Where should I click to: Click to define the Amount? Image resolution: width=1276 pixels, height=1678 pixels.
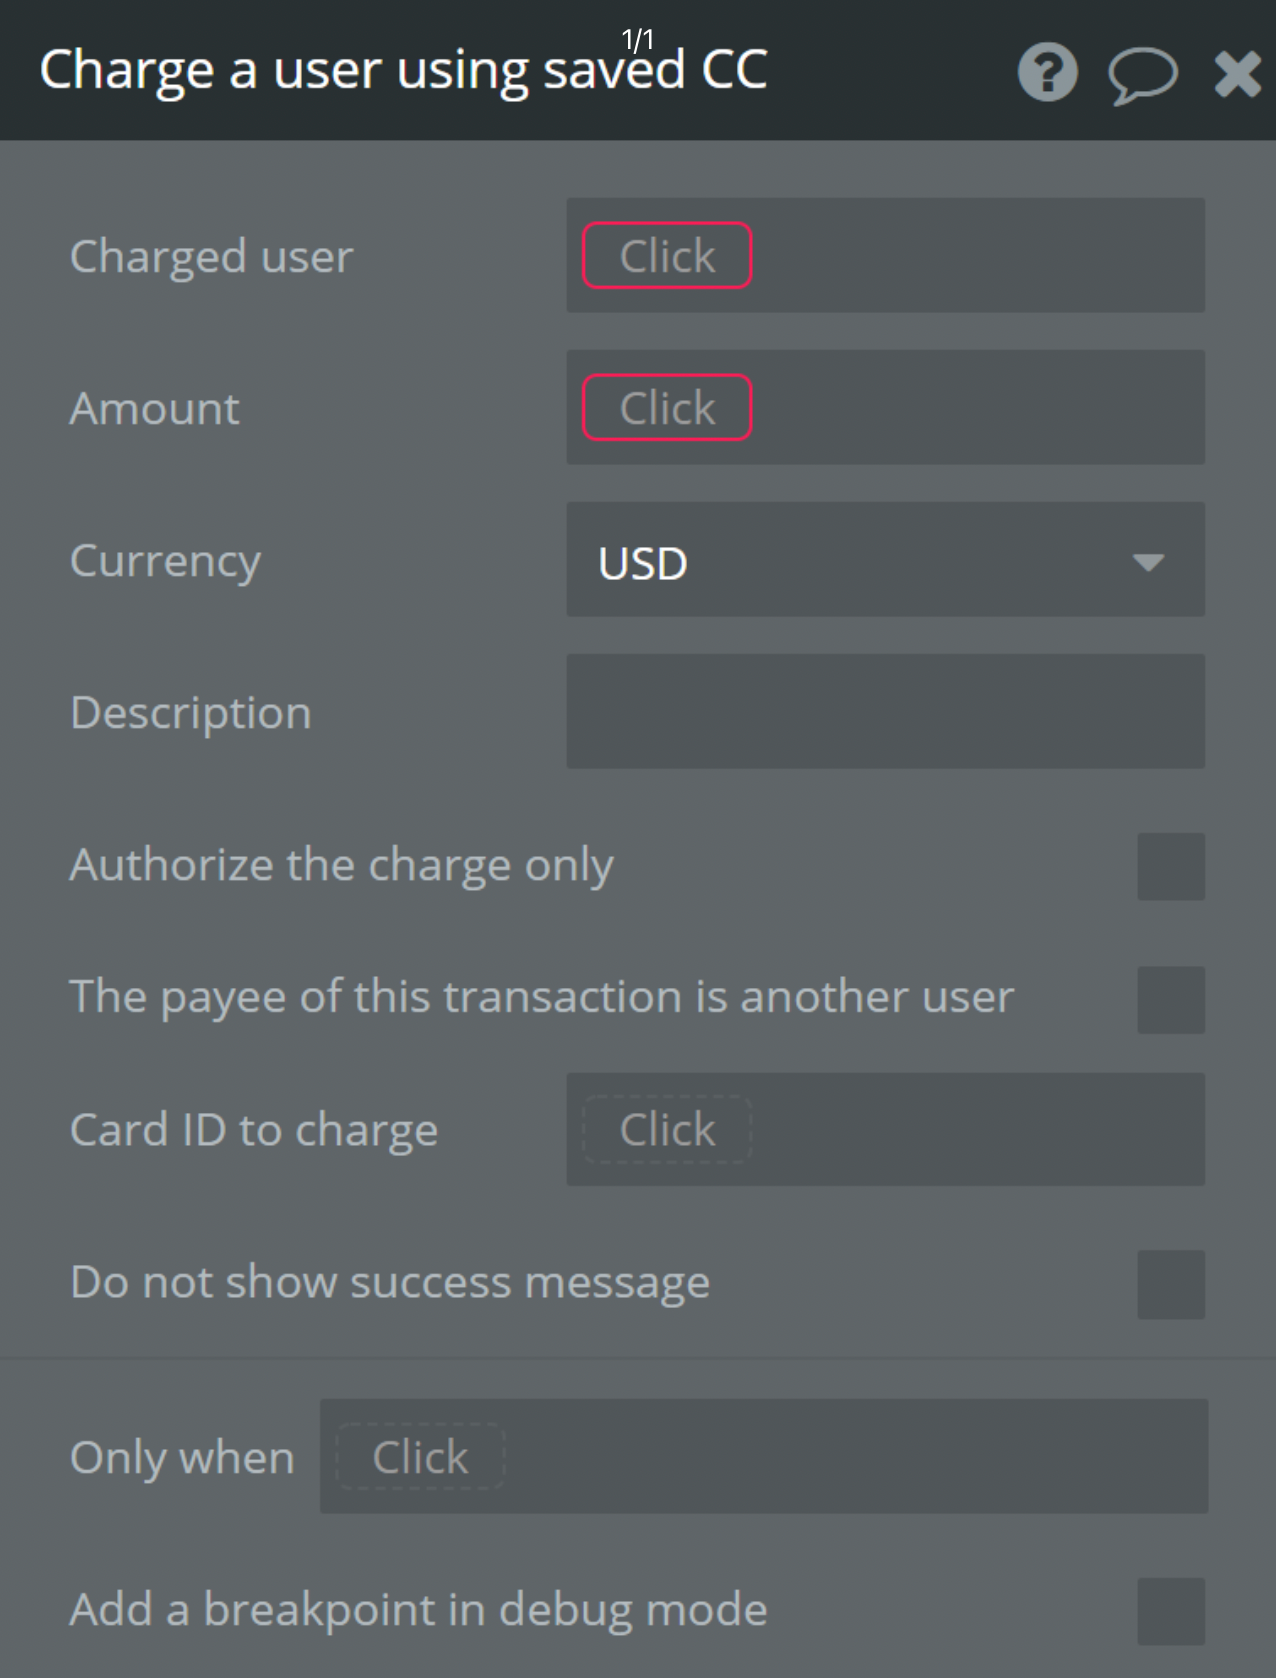[666, 407]
